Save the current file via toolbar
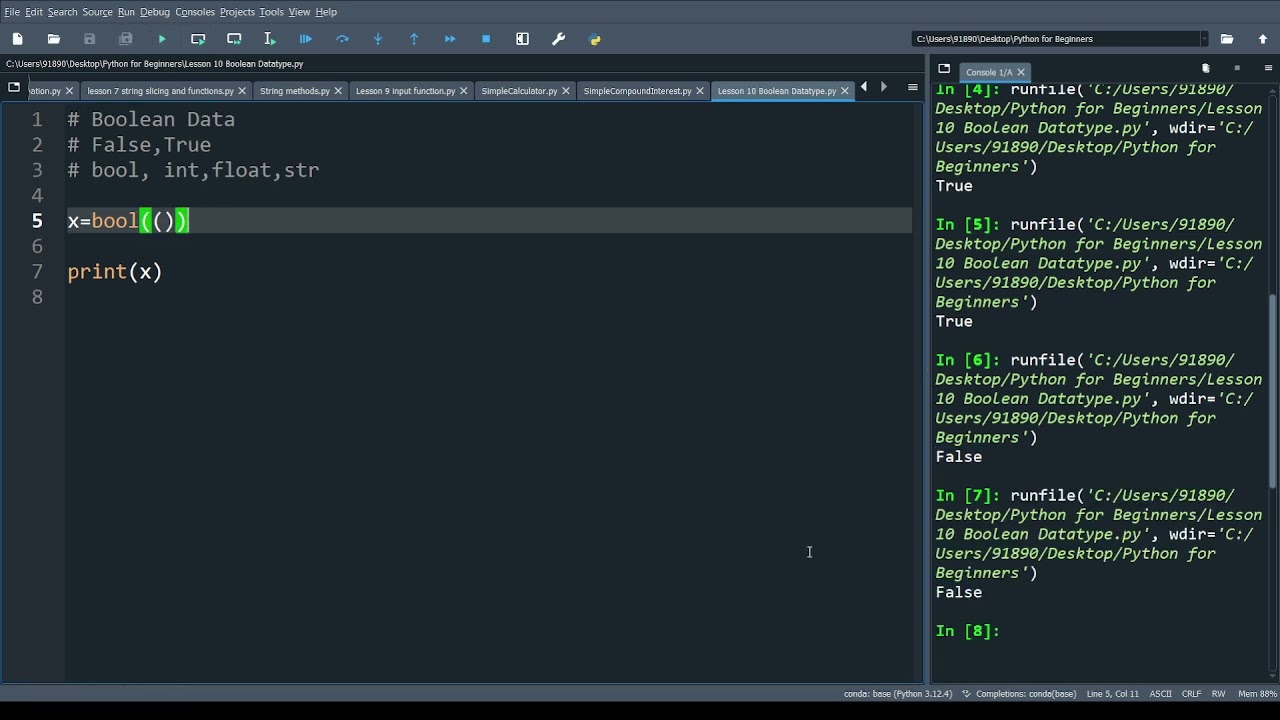Screen dimensions: 1280x720 click(90, 39)
